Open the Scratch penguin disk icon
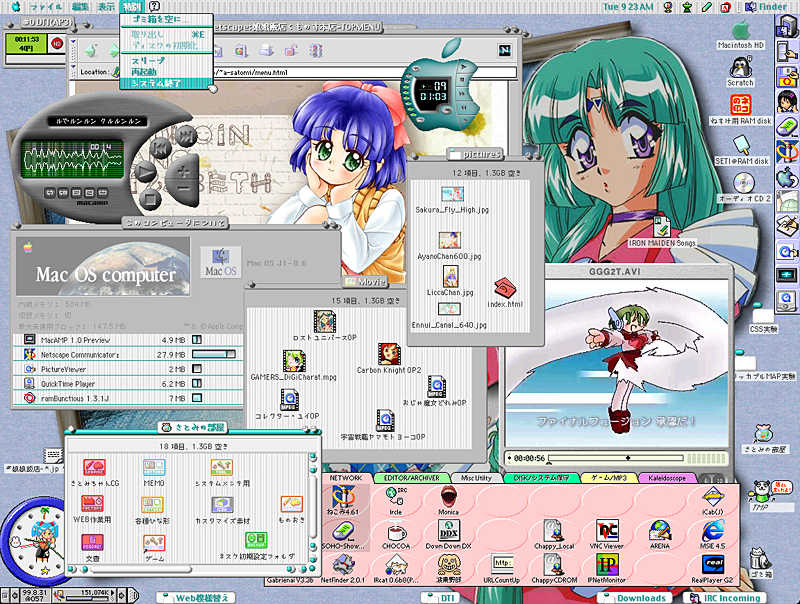Screen dimensions: 800x604 click(740, 67)
